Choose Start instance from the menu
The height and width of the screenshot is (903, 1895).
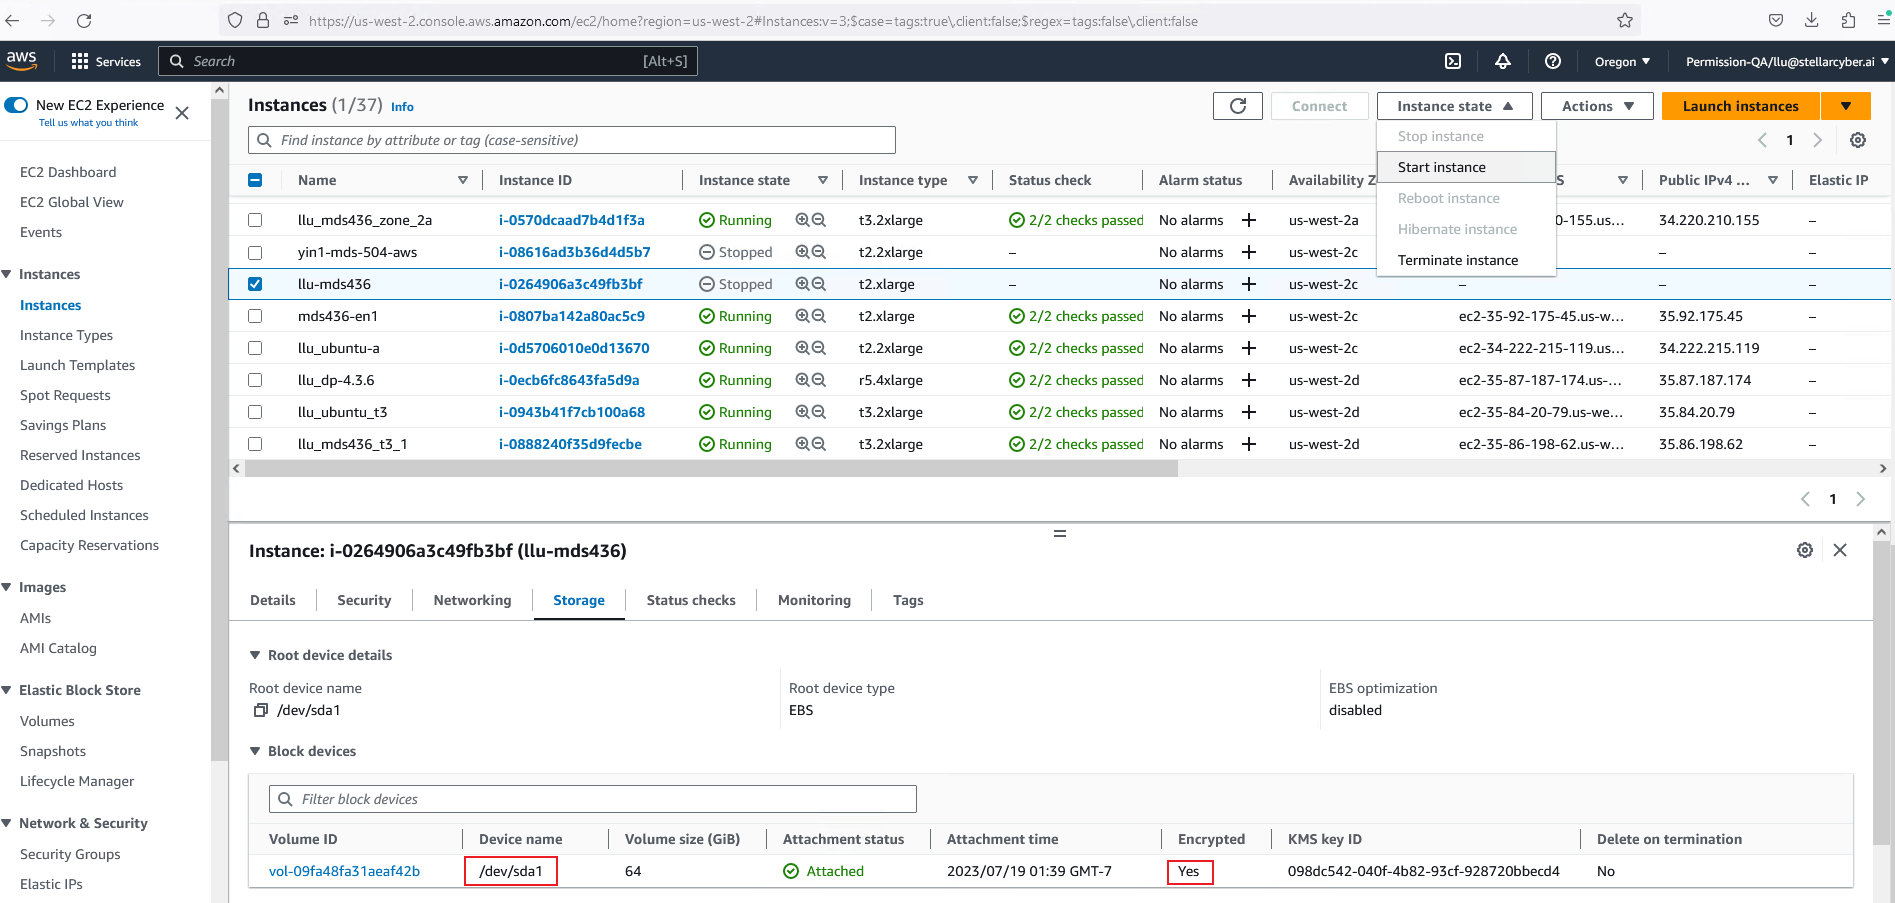(1441, 167)
